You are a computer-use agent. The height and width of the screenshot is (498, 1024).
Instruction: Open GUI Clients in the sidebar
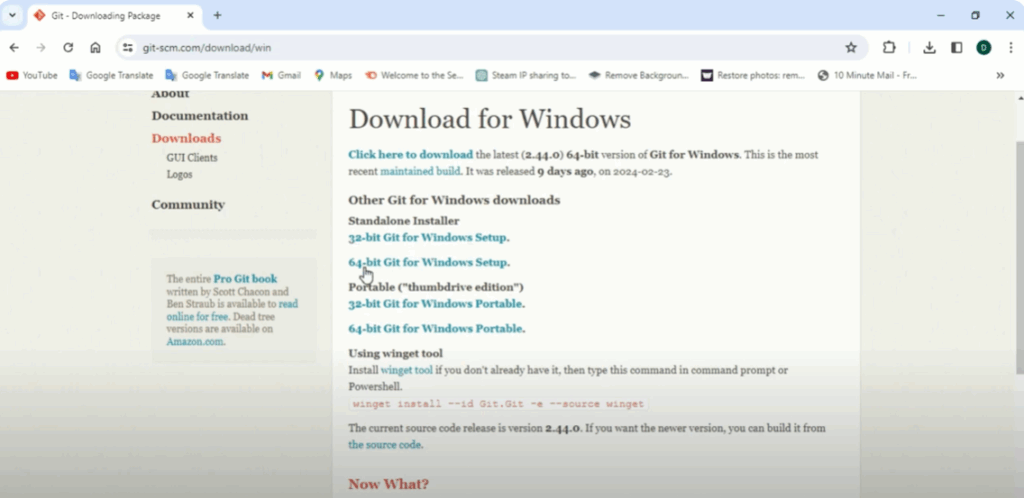pos(192,157)
